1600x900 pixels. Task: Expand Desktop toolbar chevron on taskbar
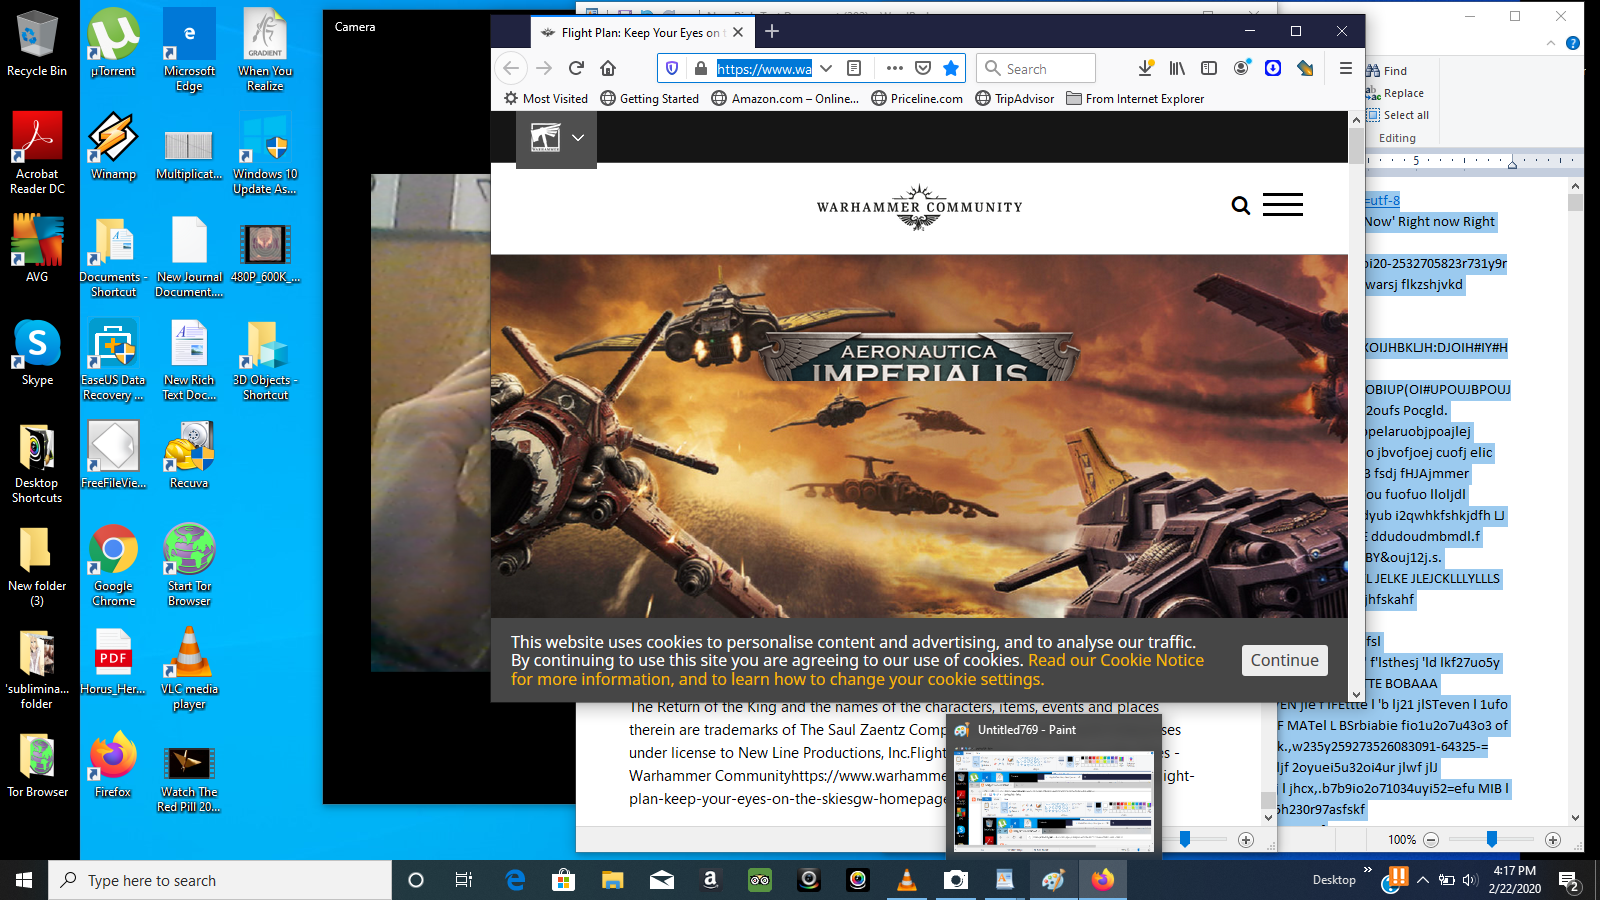point(1368,870)
